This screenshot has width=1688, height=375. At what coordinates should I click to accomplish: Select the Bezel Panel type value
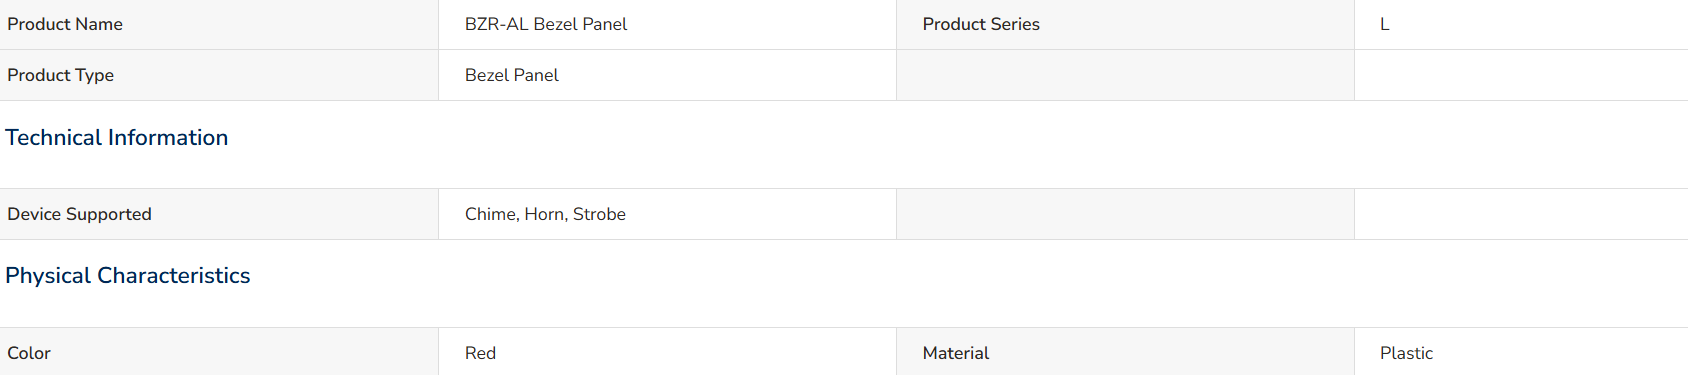pyautogui.click(x=512, y=75)
